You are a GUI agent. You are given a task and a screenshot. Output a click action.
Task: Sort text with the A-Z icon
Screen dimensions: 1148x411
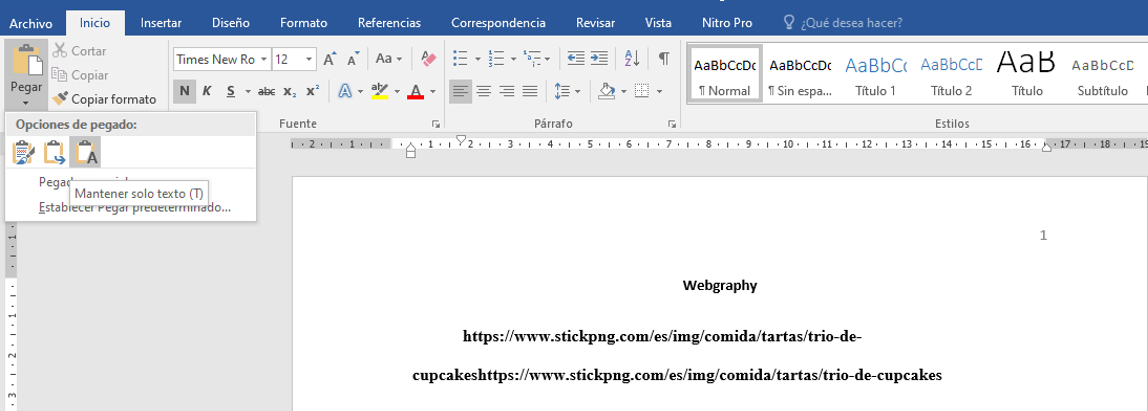click(631, 59)
